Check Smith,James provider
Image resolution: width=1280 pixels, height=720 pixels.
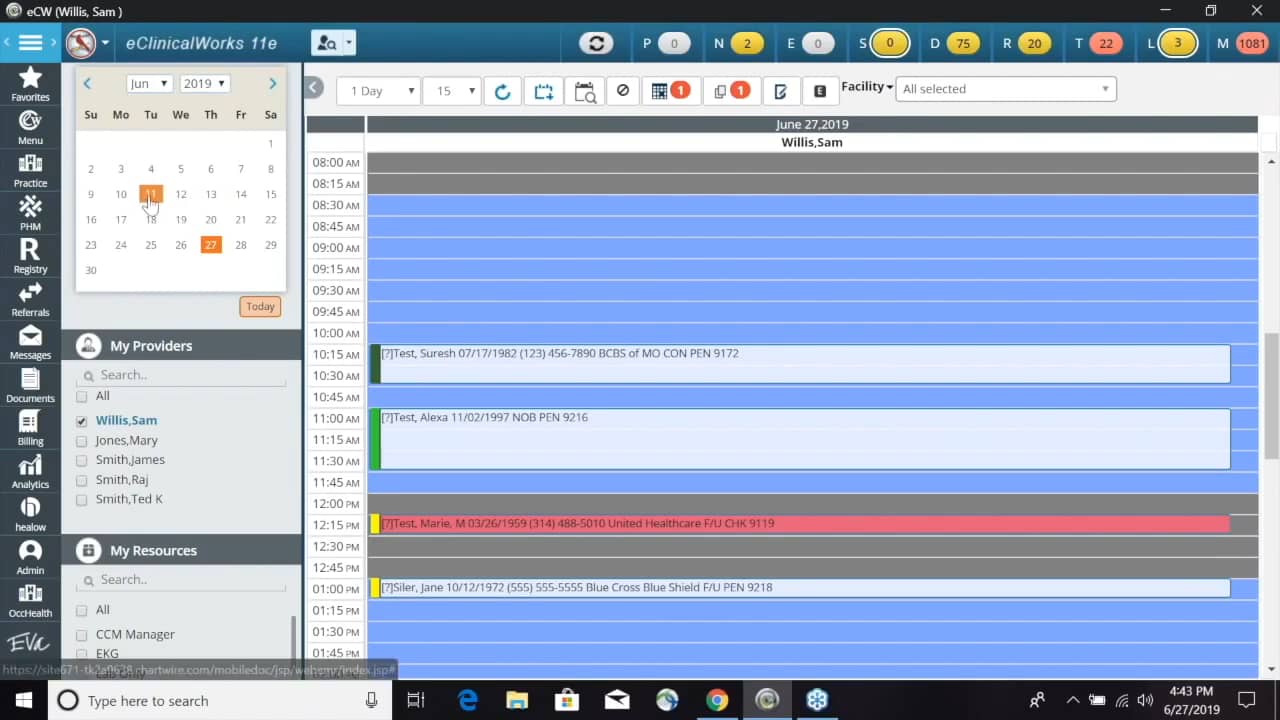82,460
